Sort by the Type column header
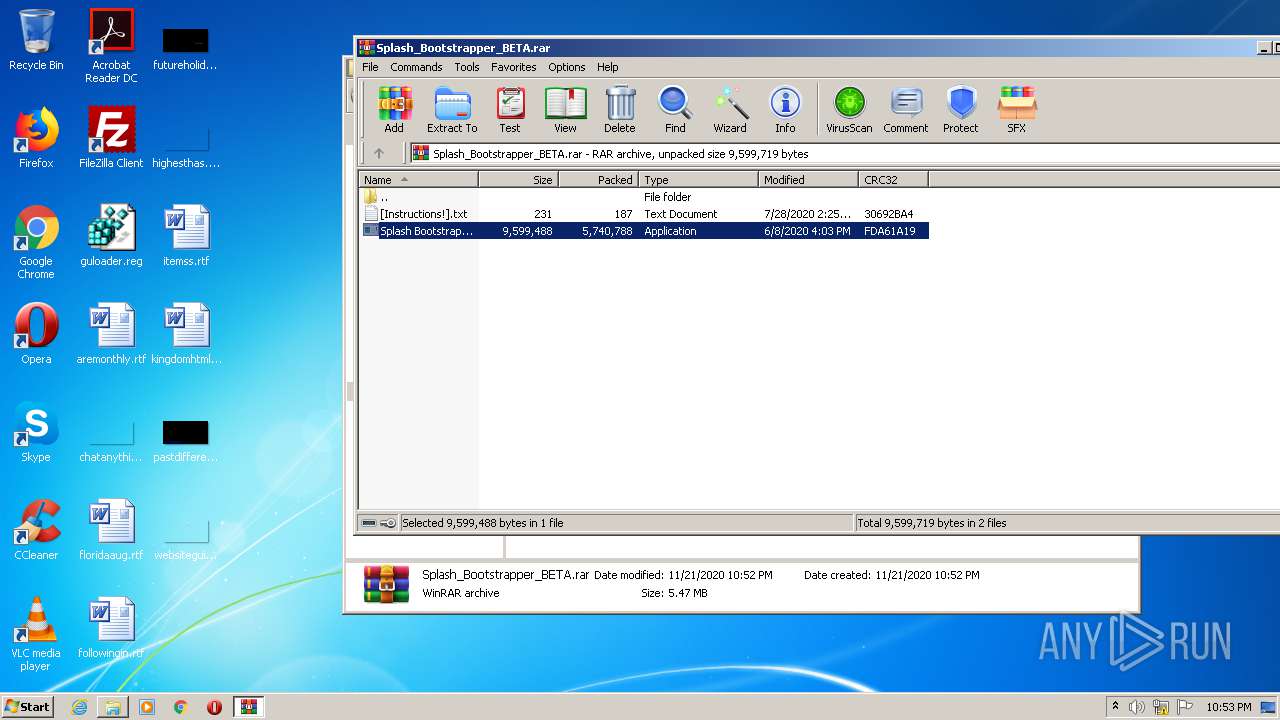The width and height of the screenshot is (1280, 720). coord(698,180)
